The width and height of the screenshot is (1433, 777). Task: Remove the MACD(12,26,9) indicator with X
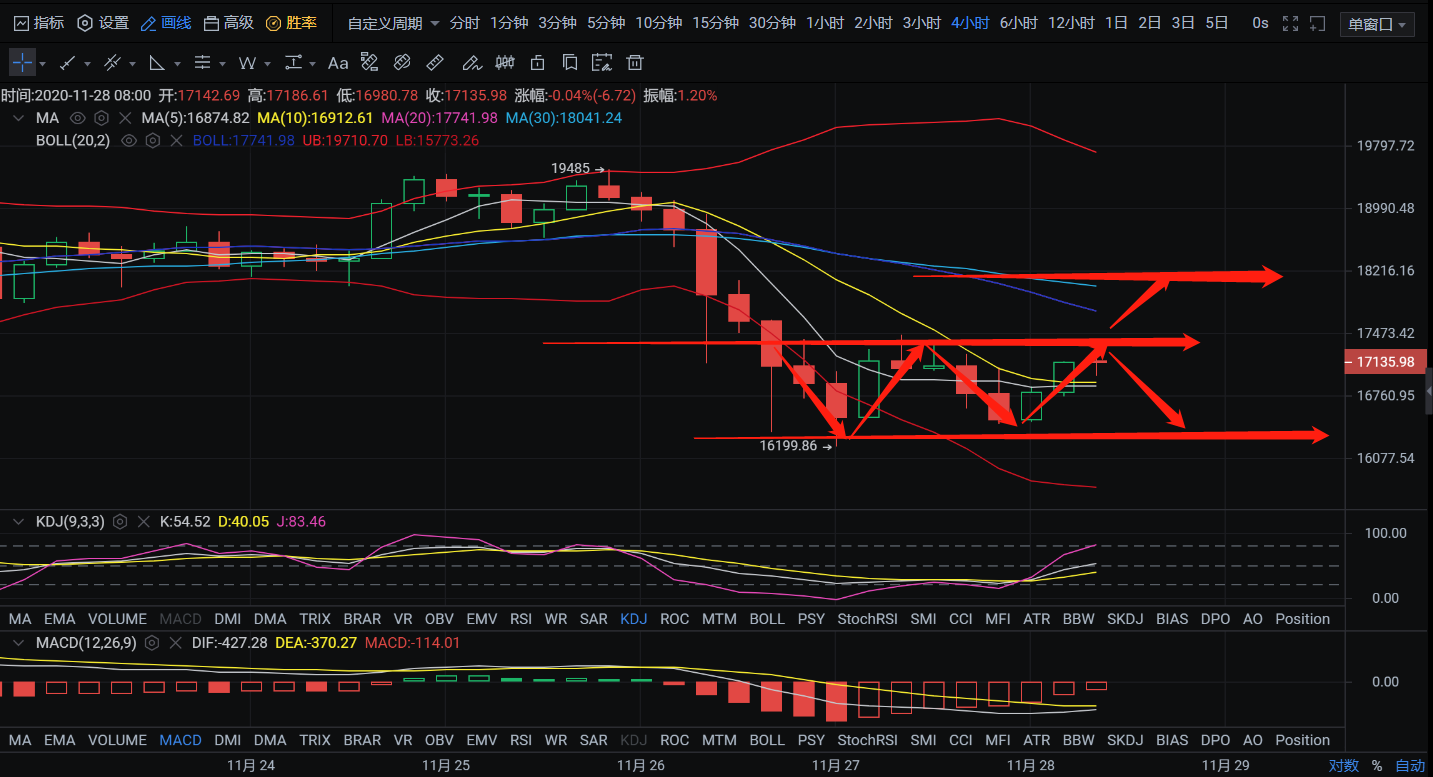(174, 643)
